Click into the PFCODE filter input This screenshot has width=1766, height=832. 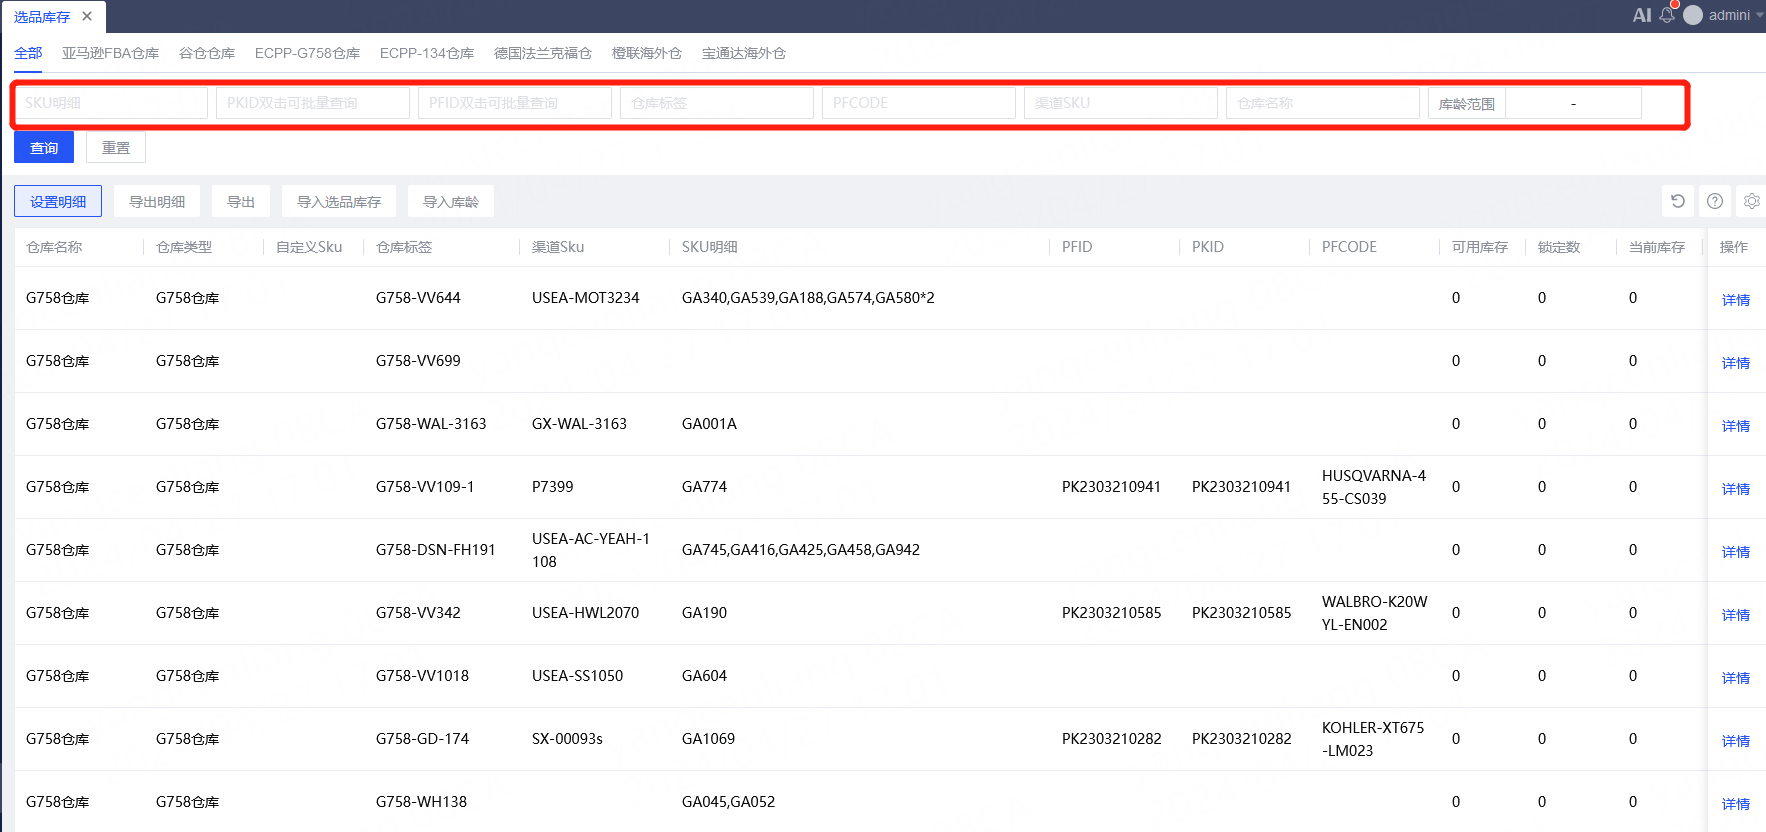918,103
